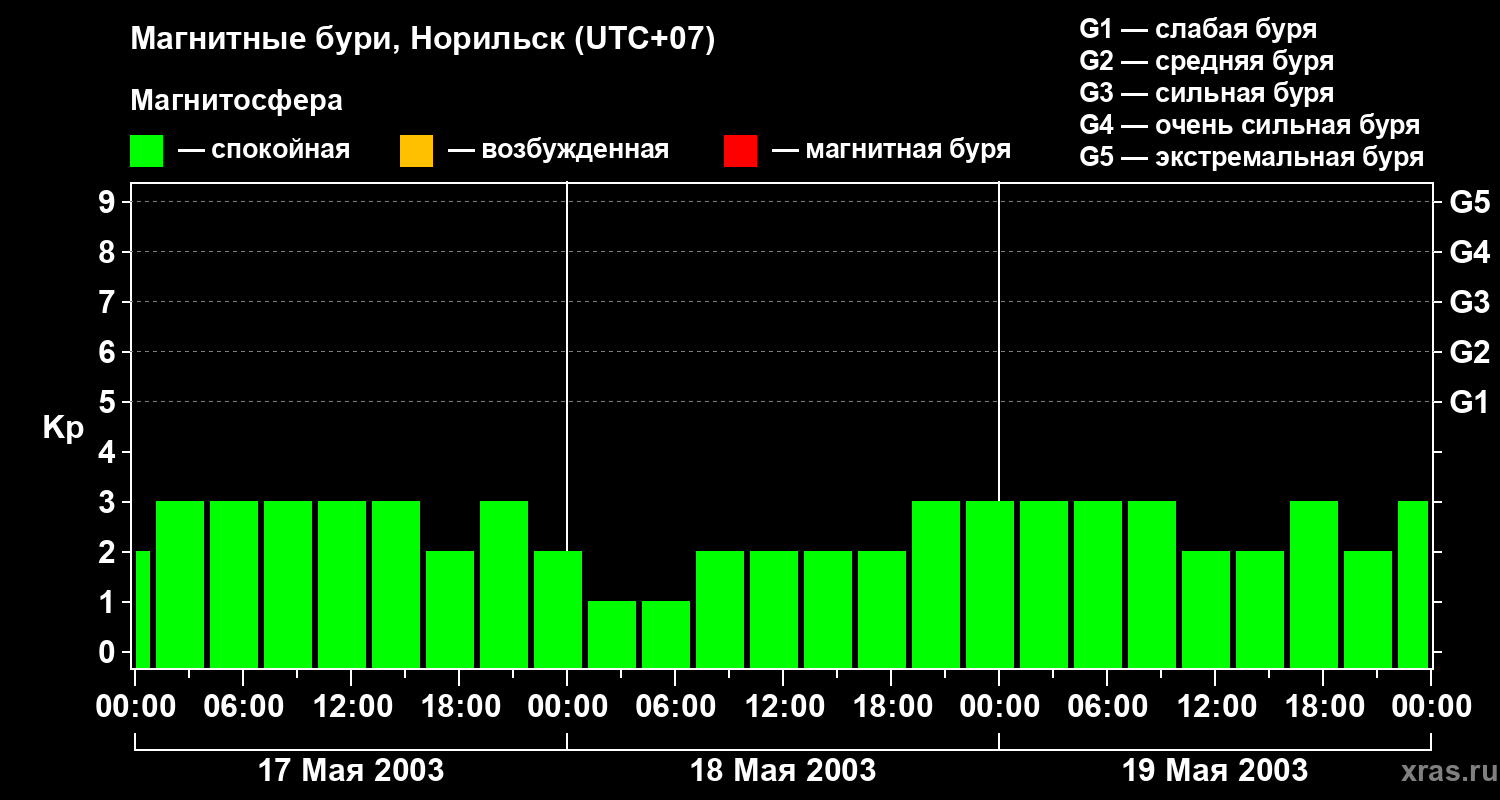Click the 'G2 — средняя буря' legend line
Image resolution: width=1500 pixels, height=800 pixels.
coord(1207,60)
